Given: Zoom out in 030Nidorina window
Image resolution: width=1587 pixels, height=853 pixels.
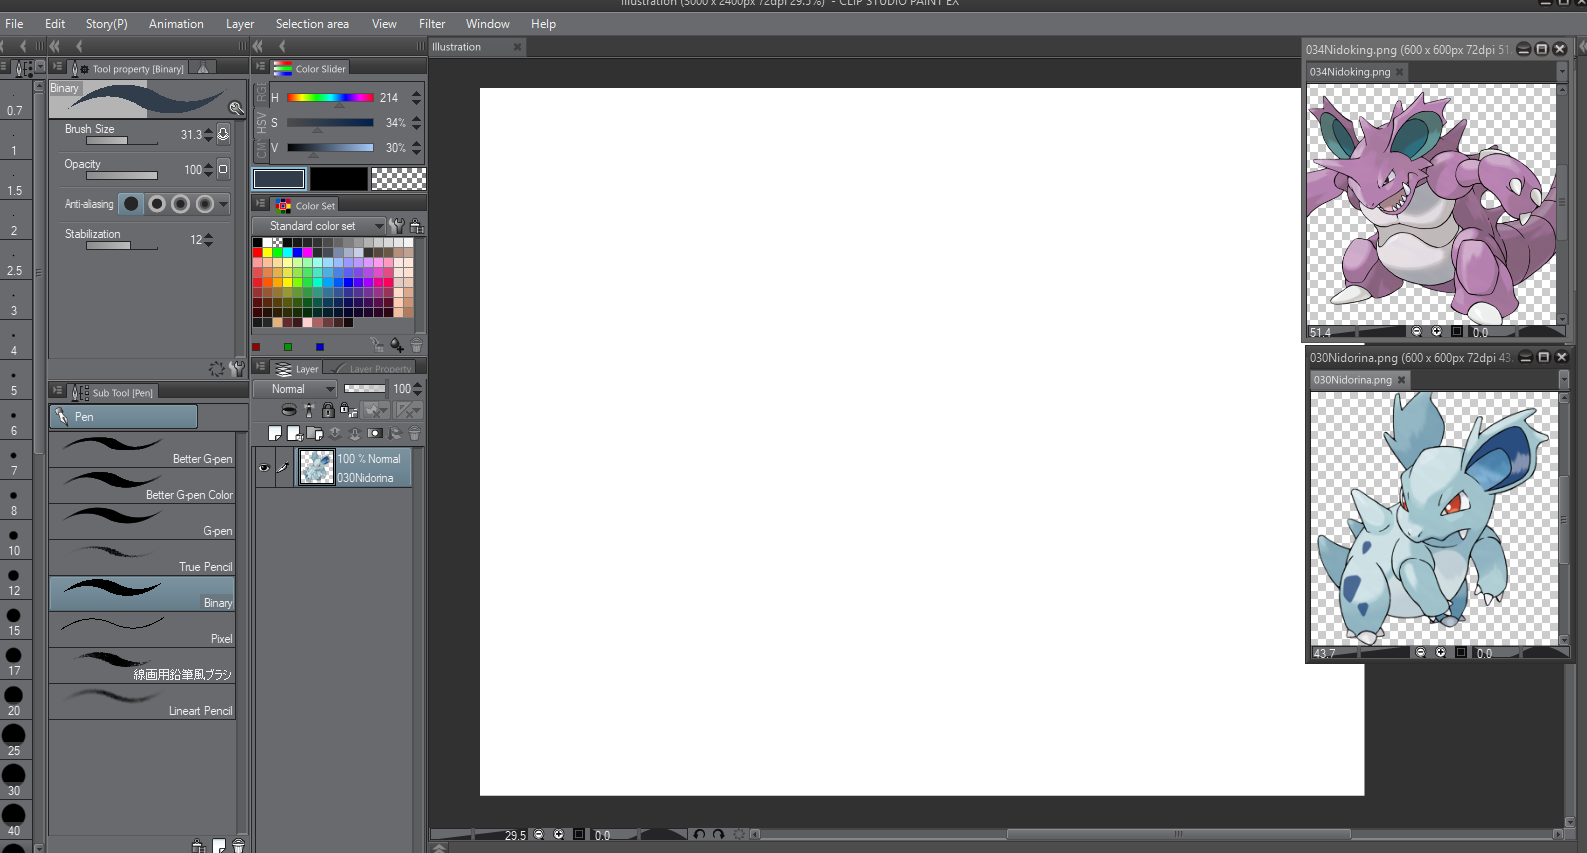Looking at the screenshot, I should (x=1421, y=652).
